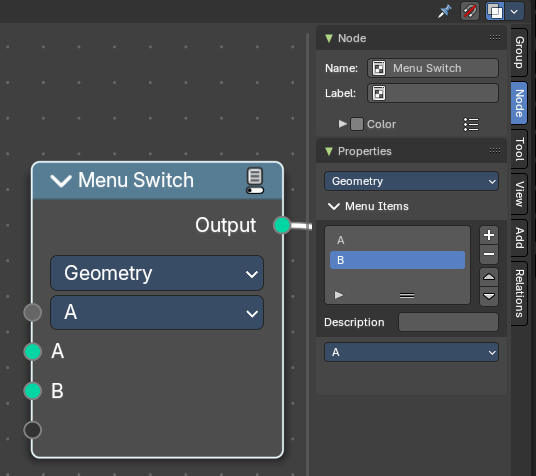The width and height of the screenshot is (536, 476).
Task: Remove the menu item with minus button
Action: pos(489,254)
